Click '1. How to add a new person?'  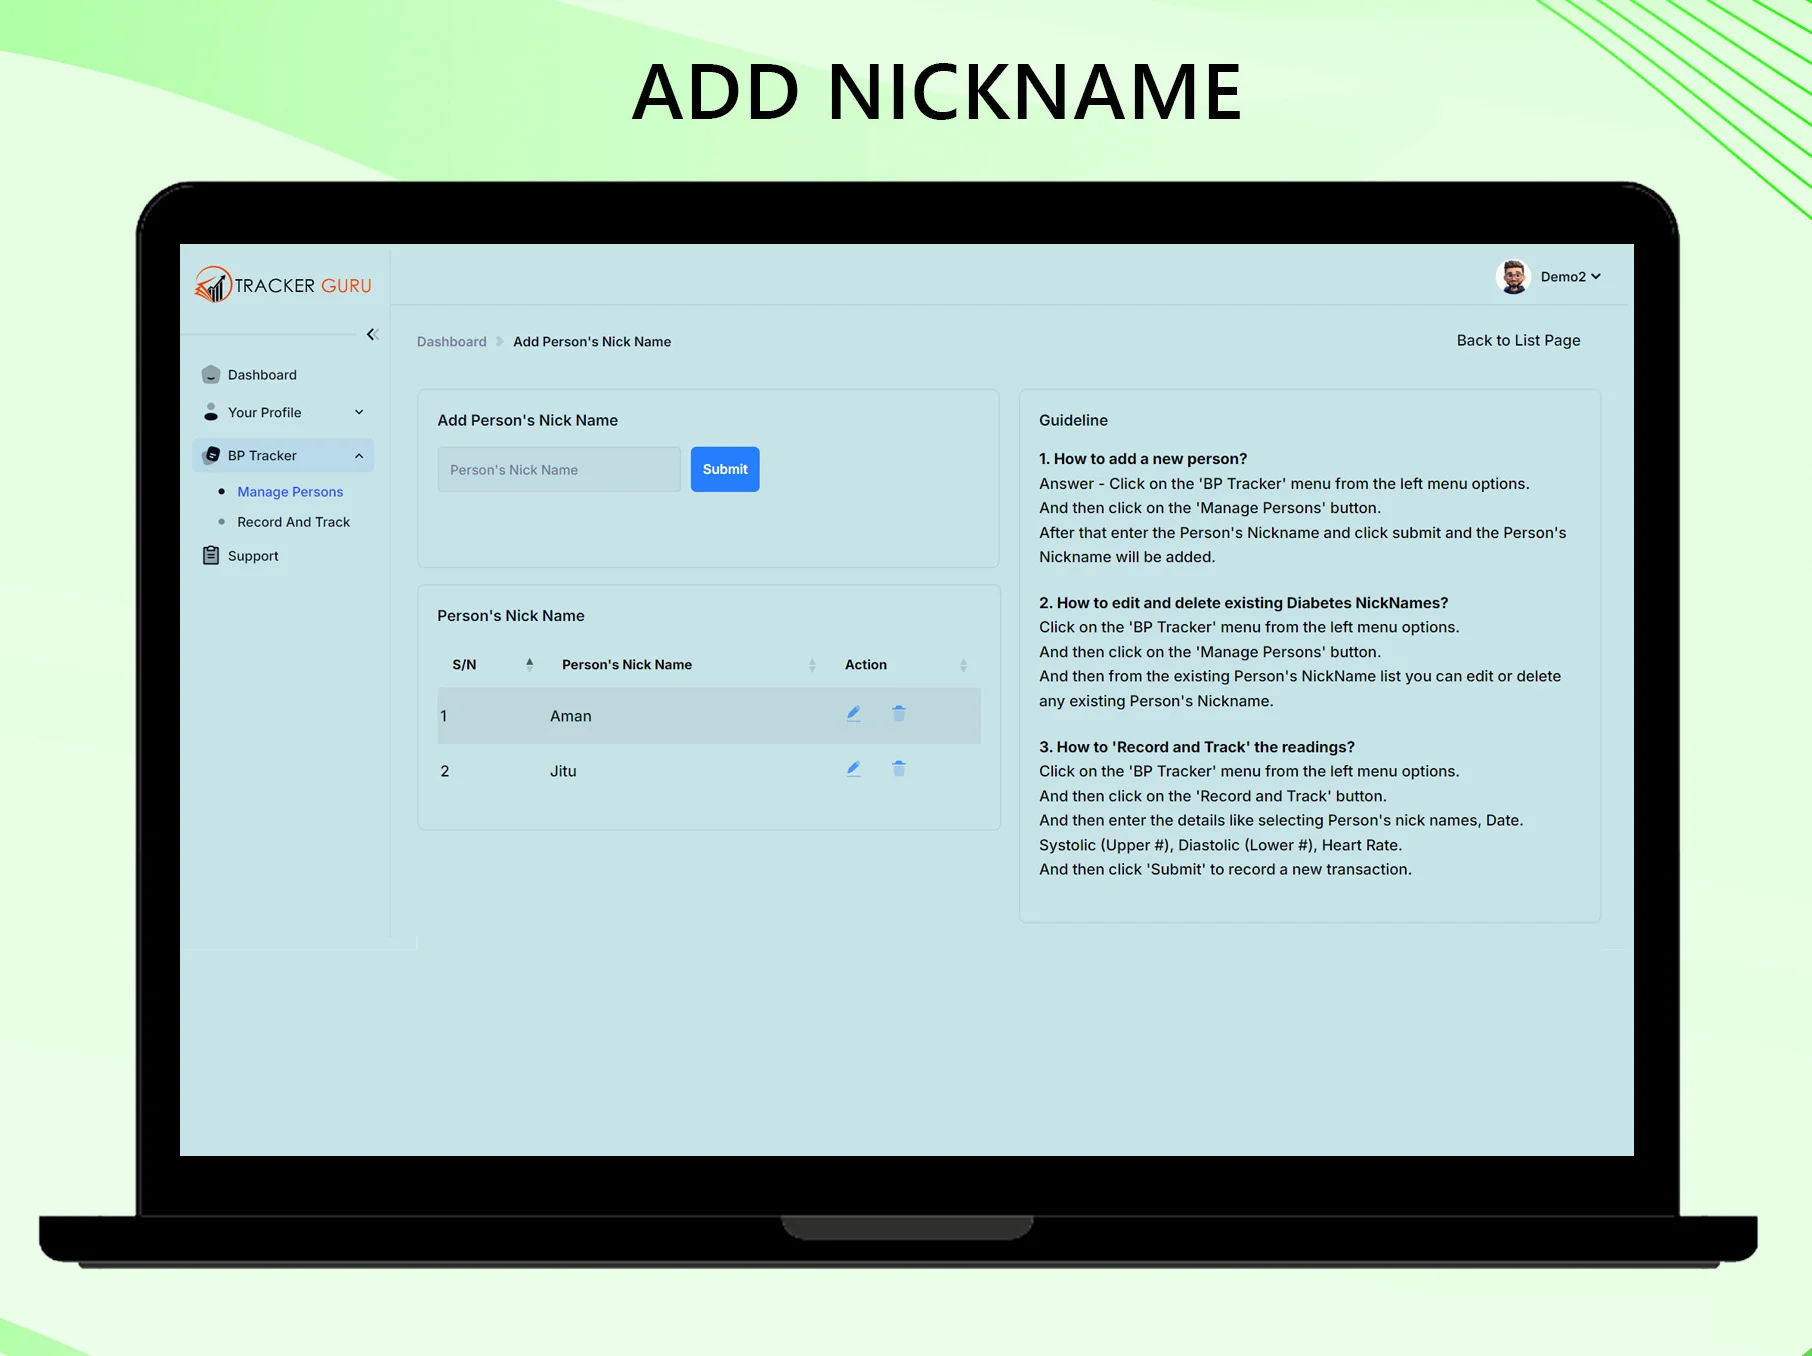(x=1143, y=459)
